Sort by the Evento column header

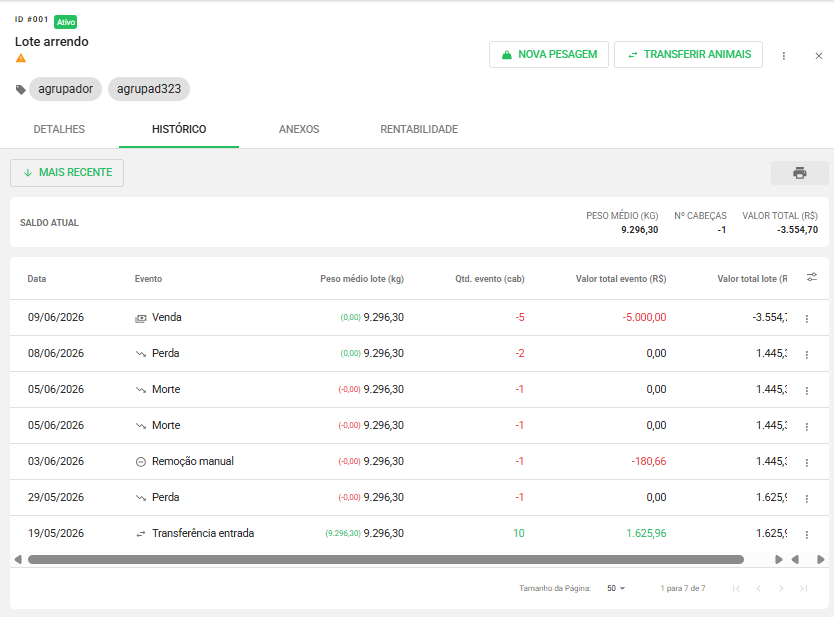click(x=148, y=279)
